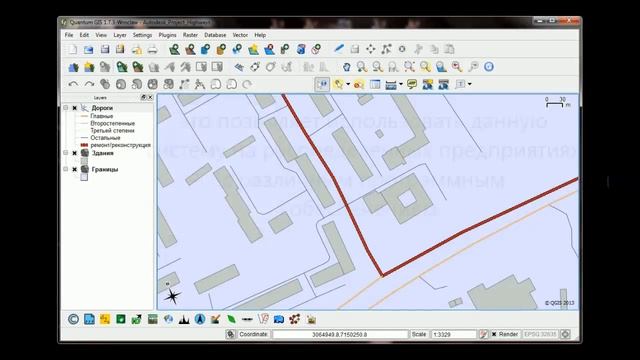Select the Node Tool icon
Viewport: 640px width, 360px height.
[x=386, y=49]
